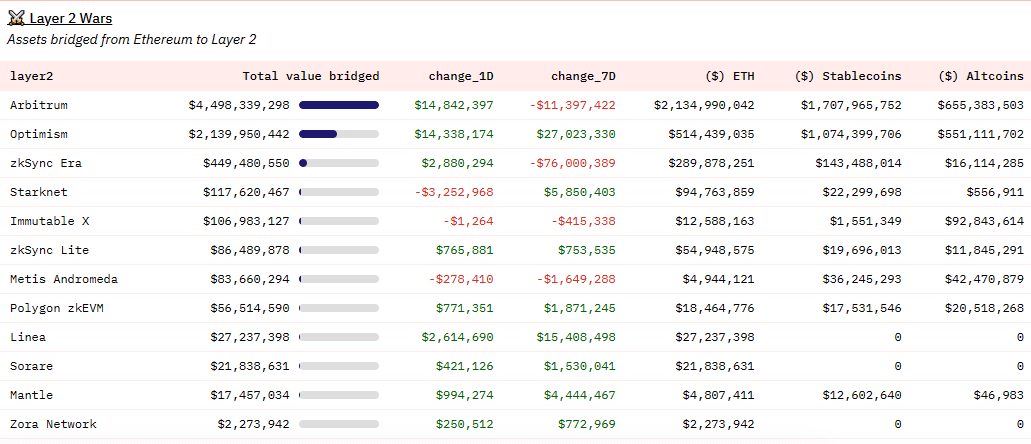Sort by the ($) Stablecoins column header
This screenshot has height=444, width=1031.
(848, 76)
